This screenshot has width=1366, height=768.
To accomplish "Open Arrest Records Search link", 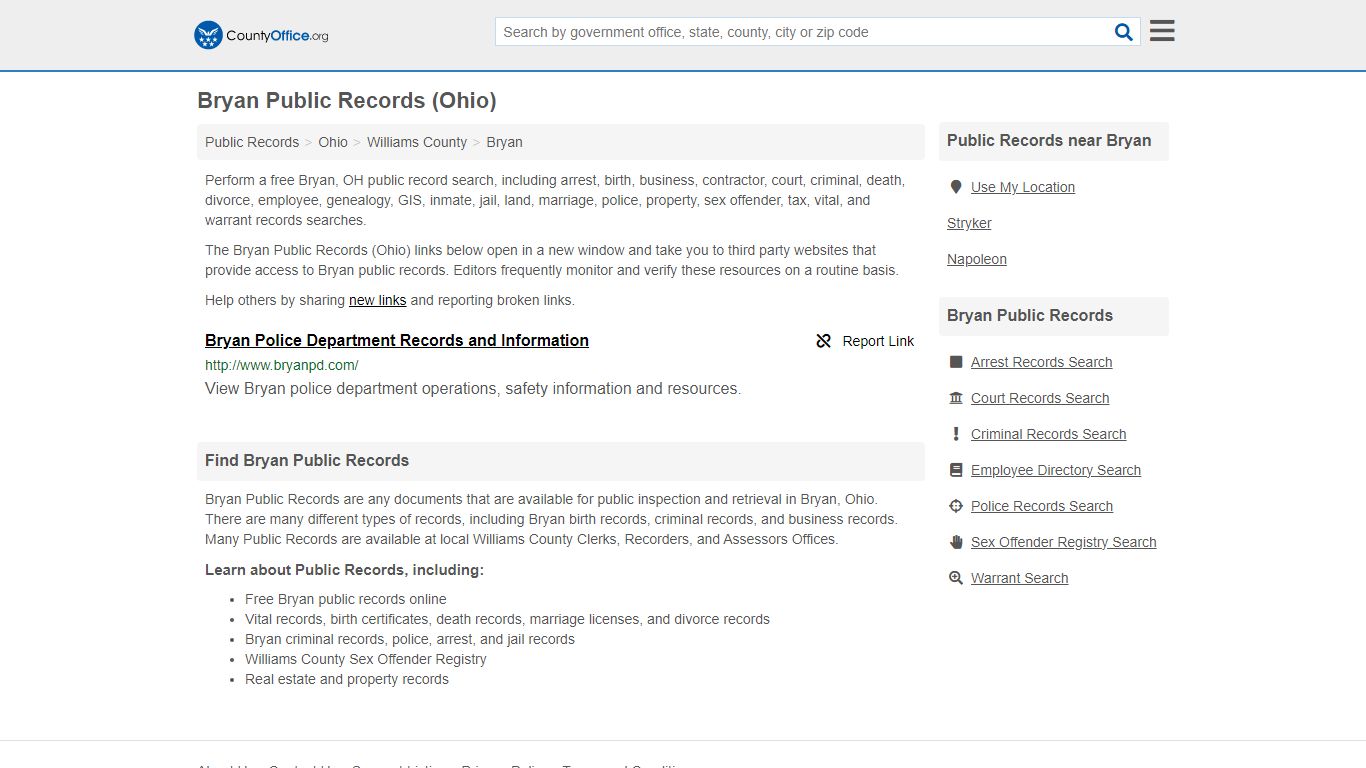I will click(1041, 362).
